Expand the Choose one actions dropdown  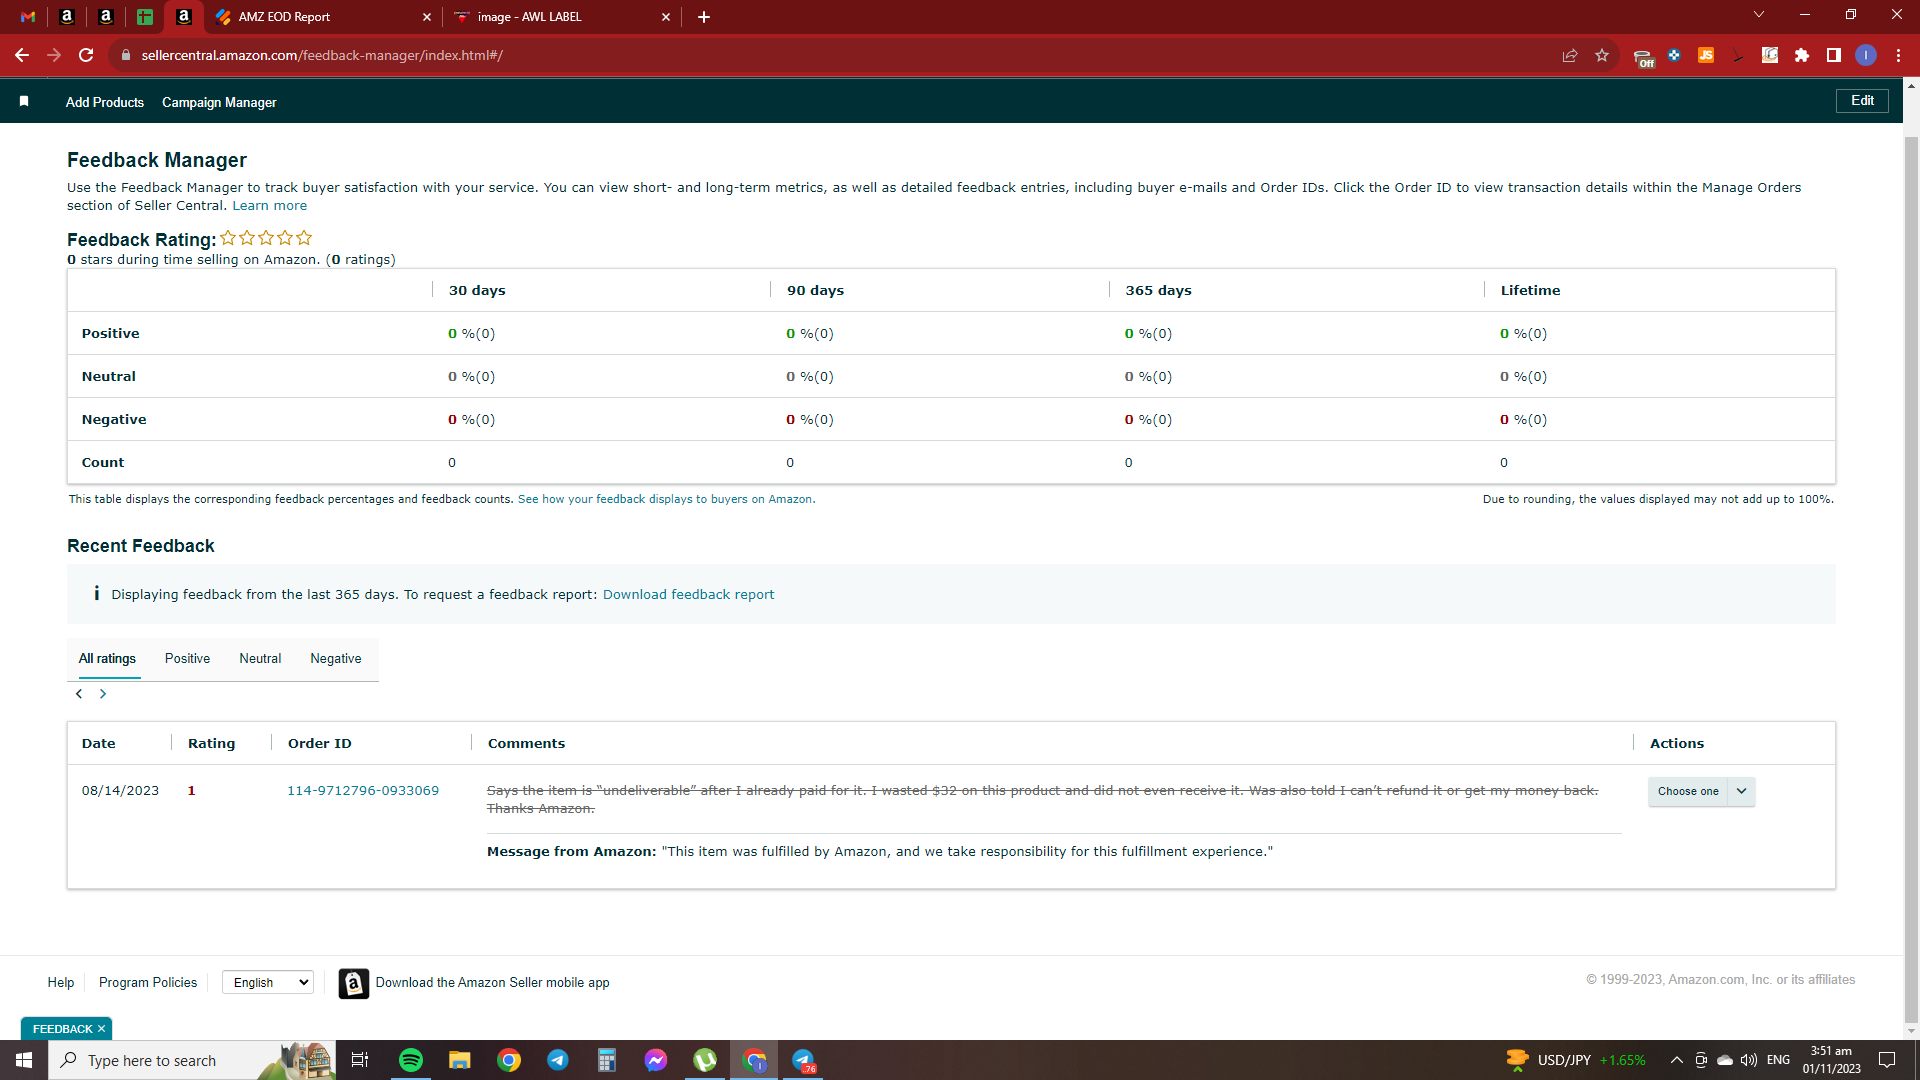(1701, 791)
